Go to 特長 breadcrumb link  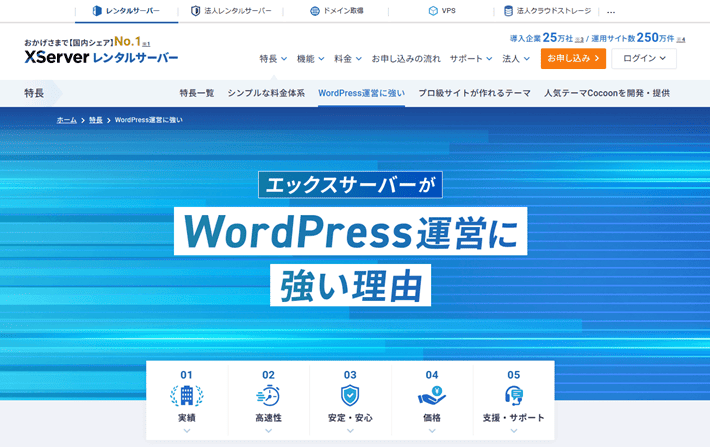coord(96,120)
